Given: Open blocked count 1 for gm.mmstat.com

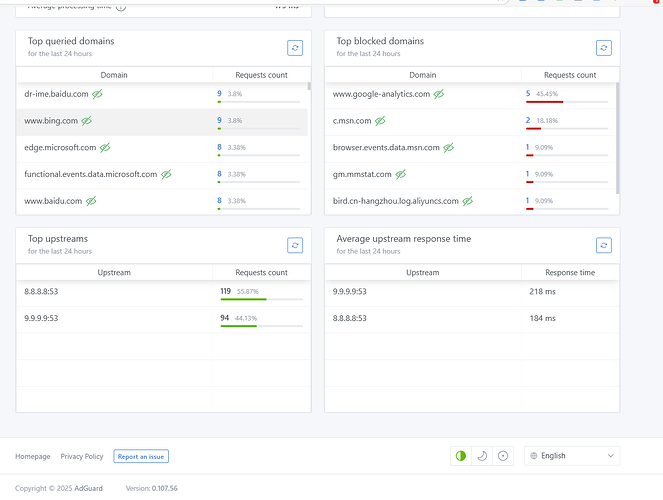Looking at the screenshot, I should (x=527, y=174).
